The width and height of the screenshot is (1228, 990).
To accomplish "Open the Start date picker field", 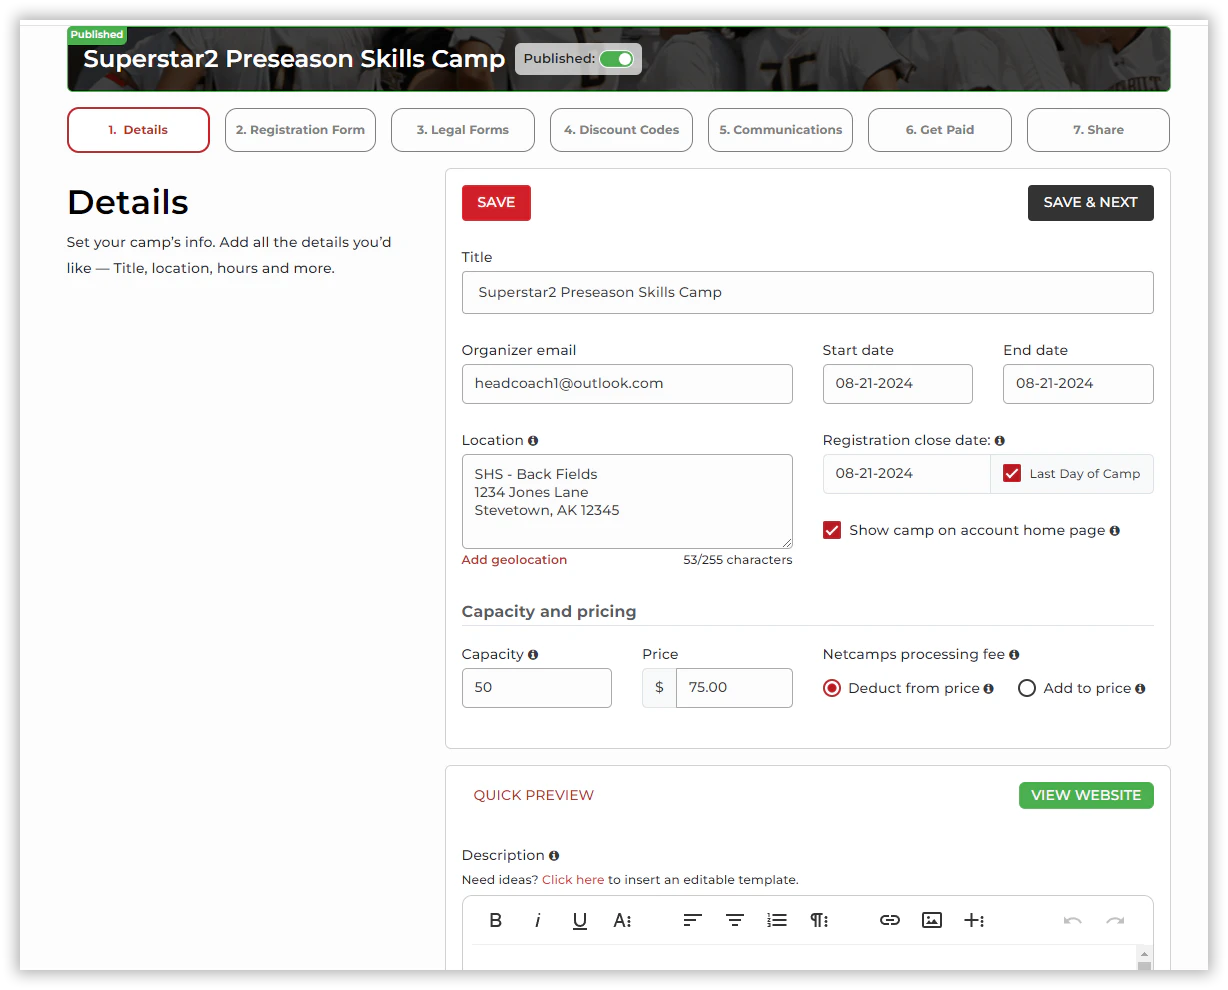I will point(897,384).
